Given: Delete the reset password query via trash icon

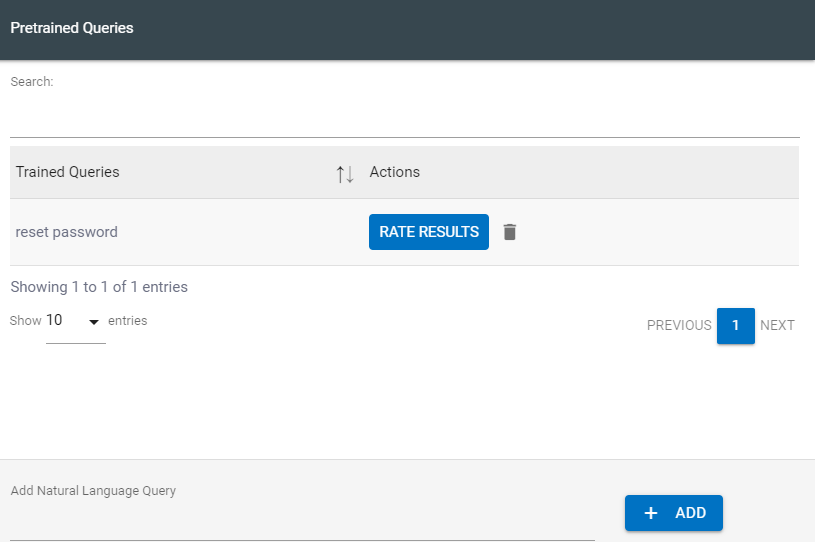Looking at the screenshot, I should click(510, 232).
